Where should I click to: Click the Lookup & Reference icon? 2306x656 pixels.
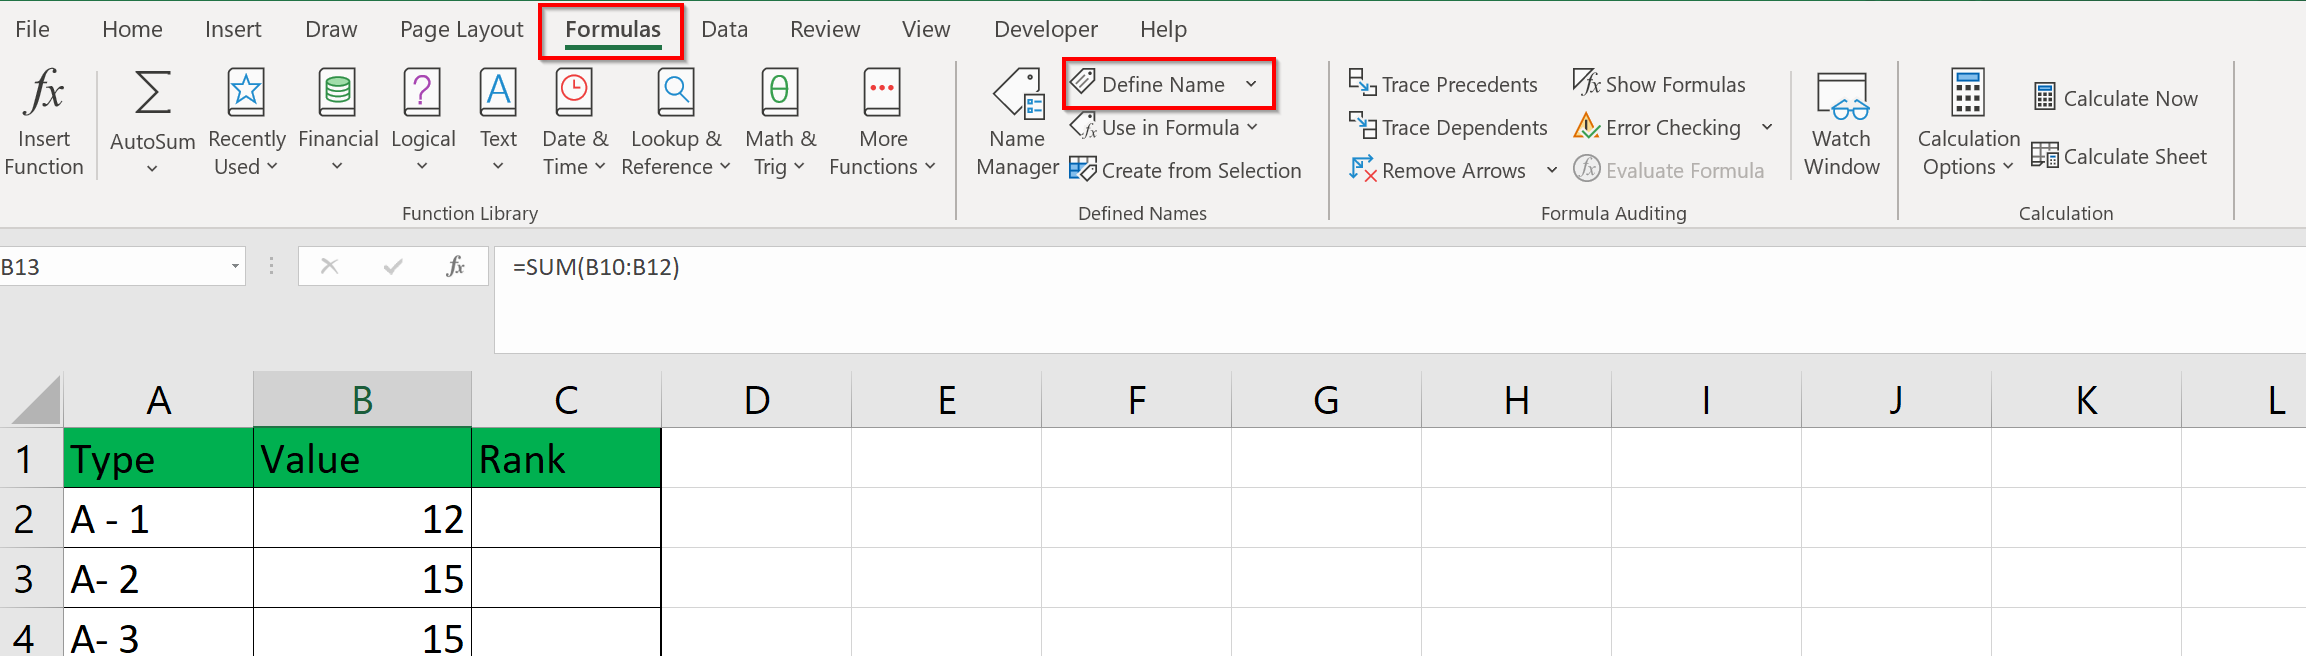pyautogui.click(x=676, y=93)
